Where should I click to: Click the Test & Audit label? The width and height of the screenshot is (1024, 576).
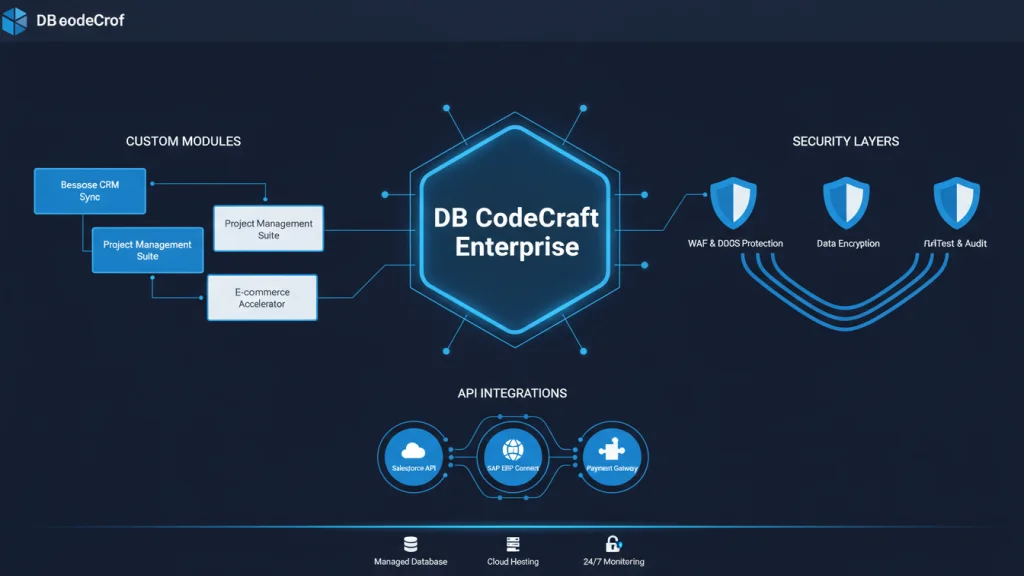click(955, 244)
